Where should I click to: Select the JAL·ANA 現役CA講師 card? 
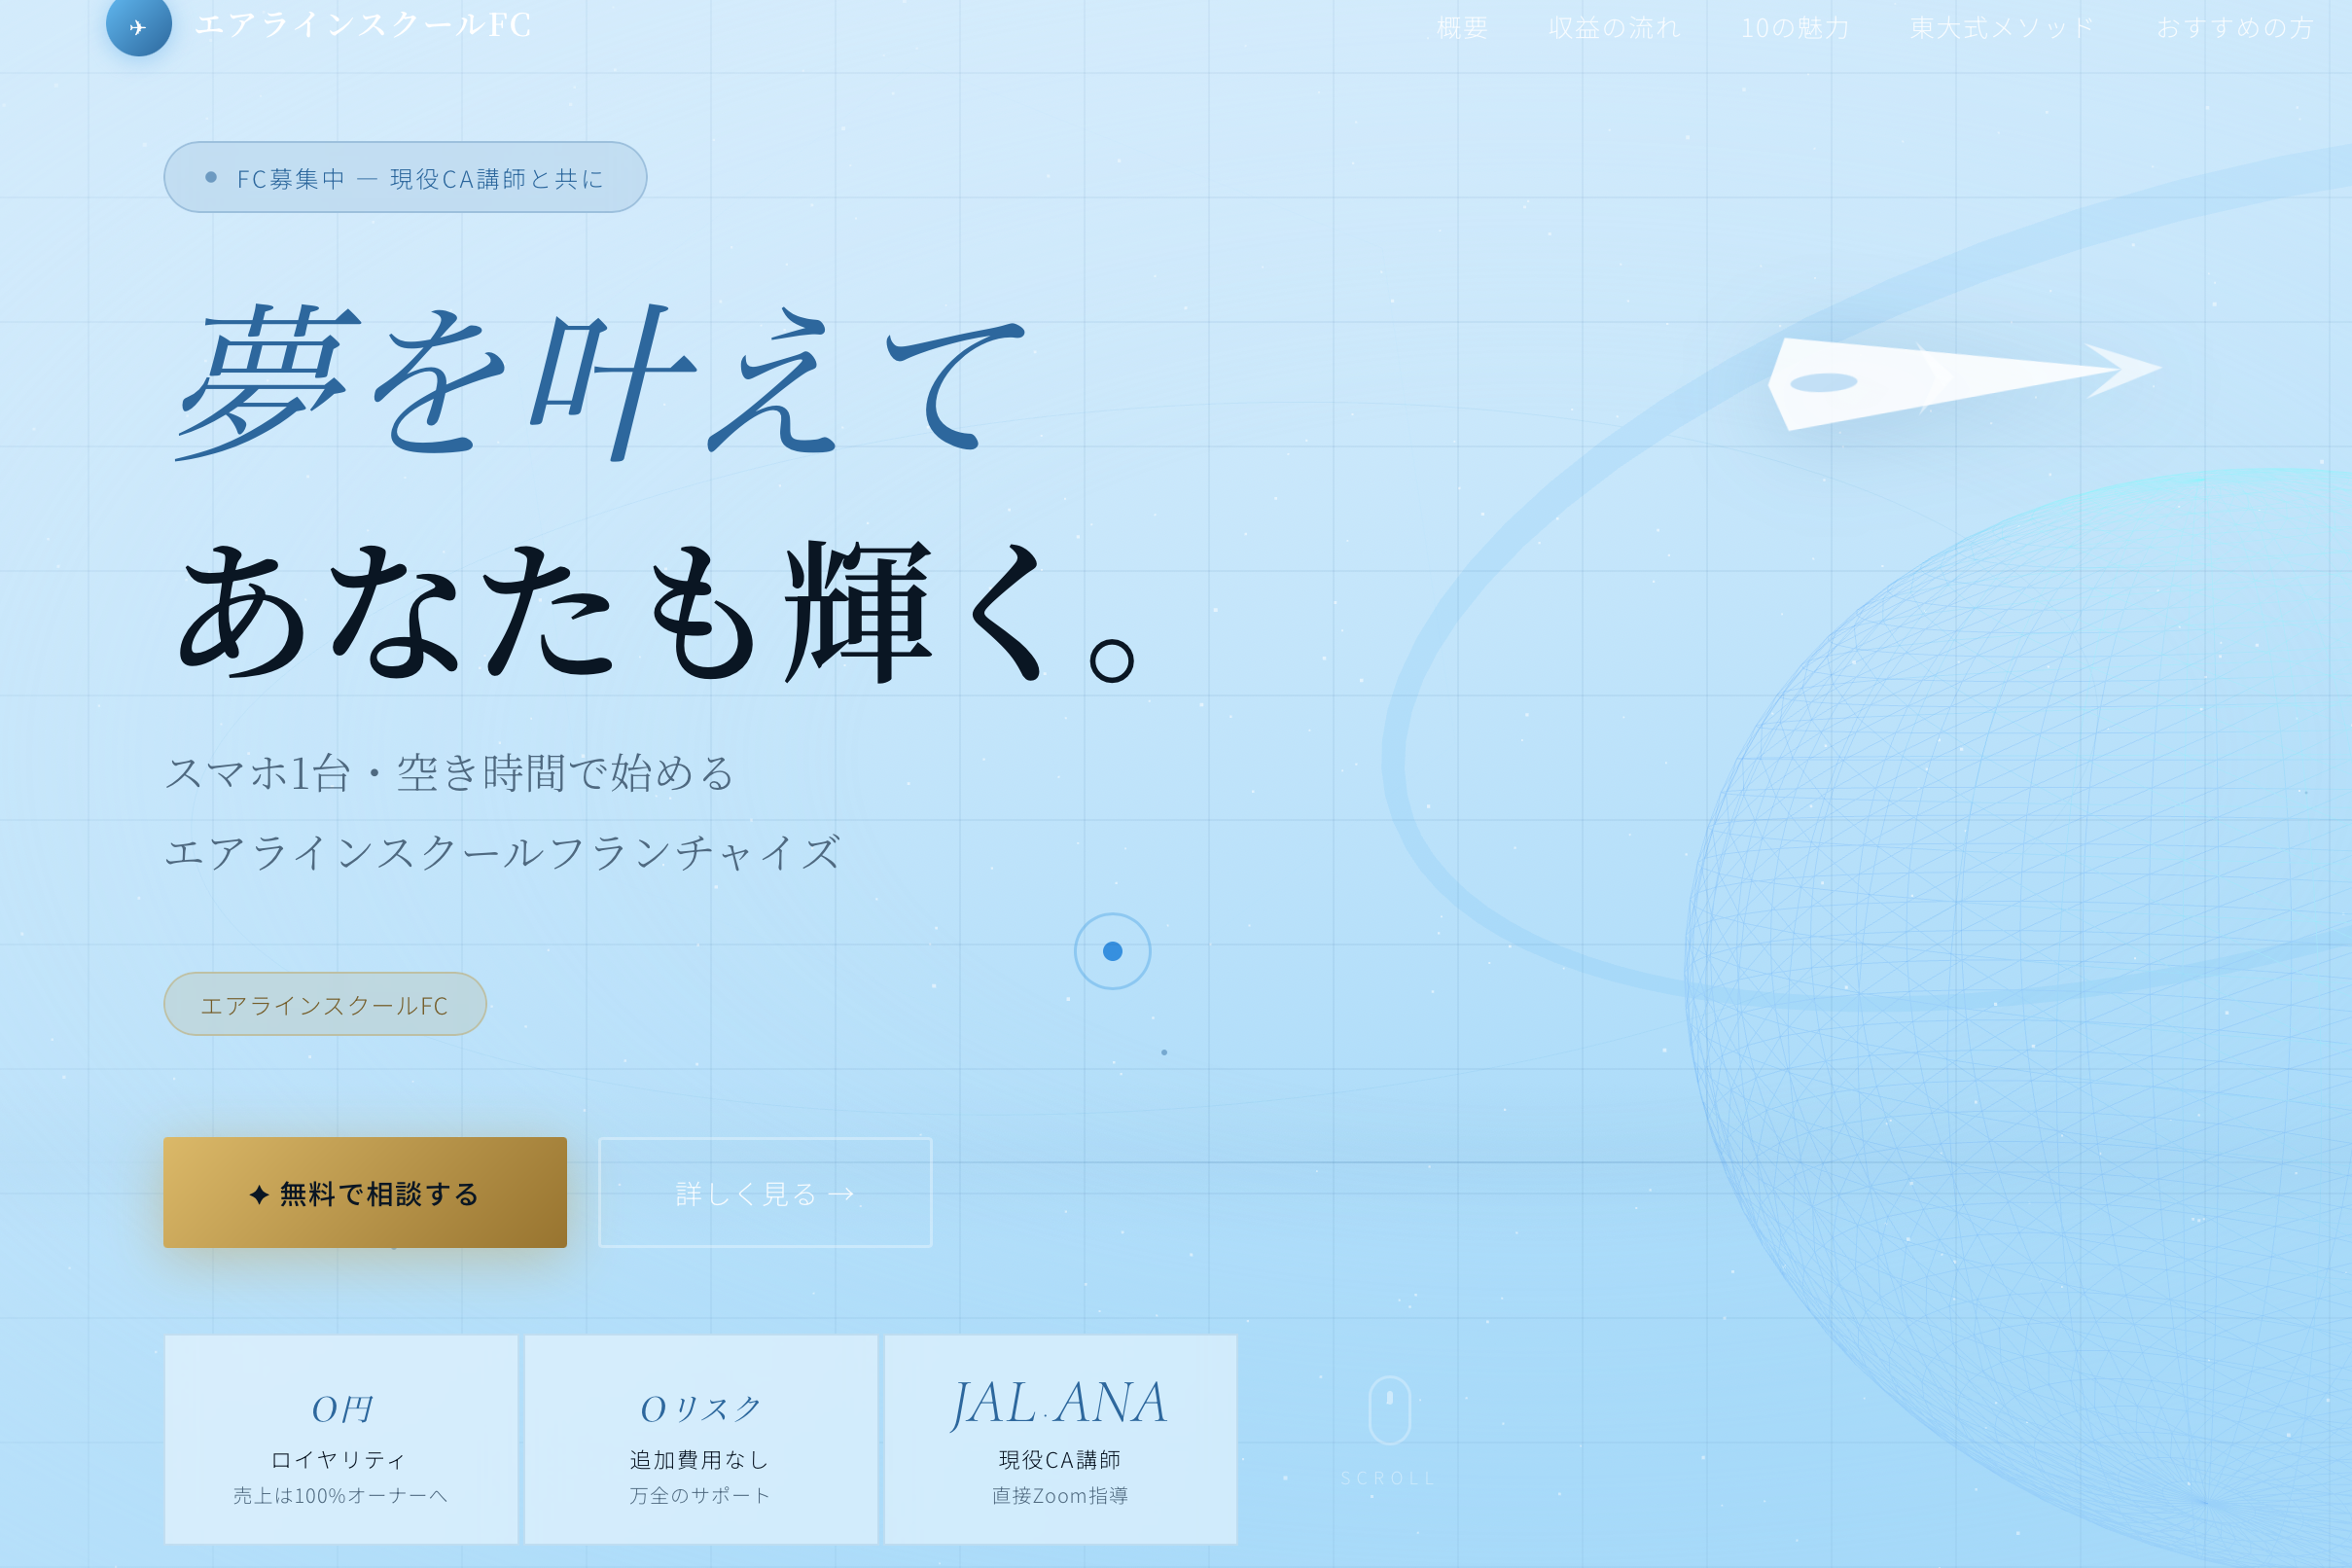pyautogui.click(x=1061, y=1439)
